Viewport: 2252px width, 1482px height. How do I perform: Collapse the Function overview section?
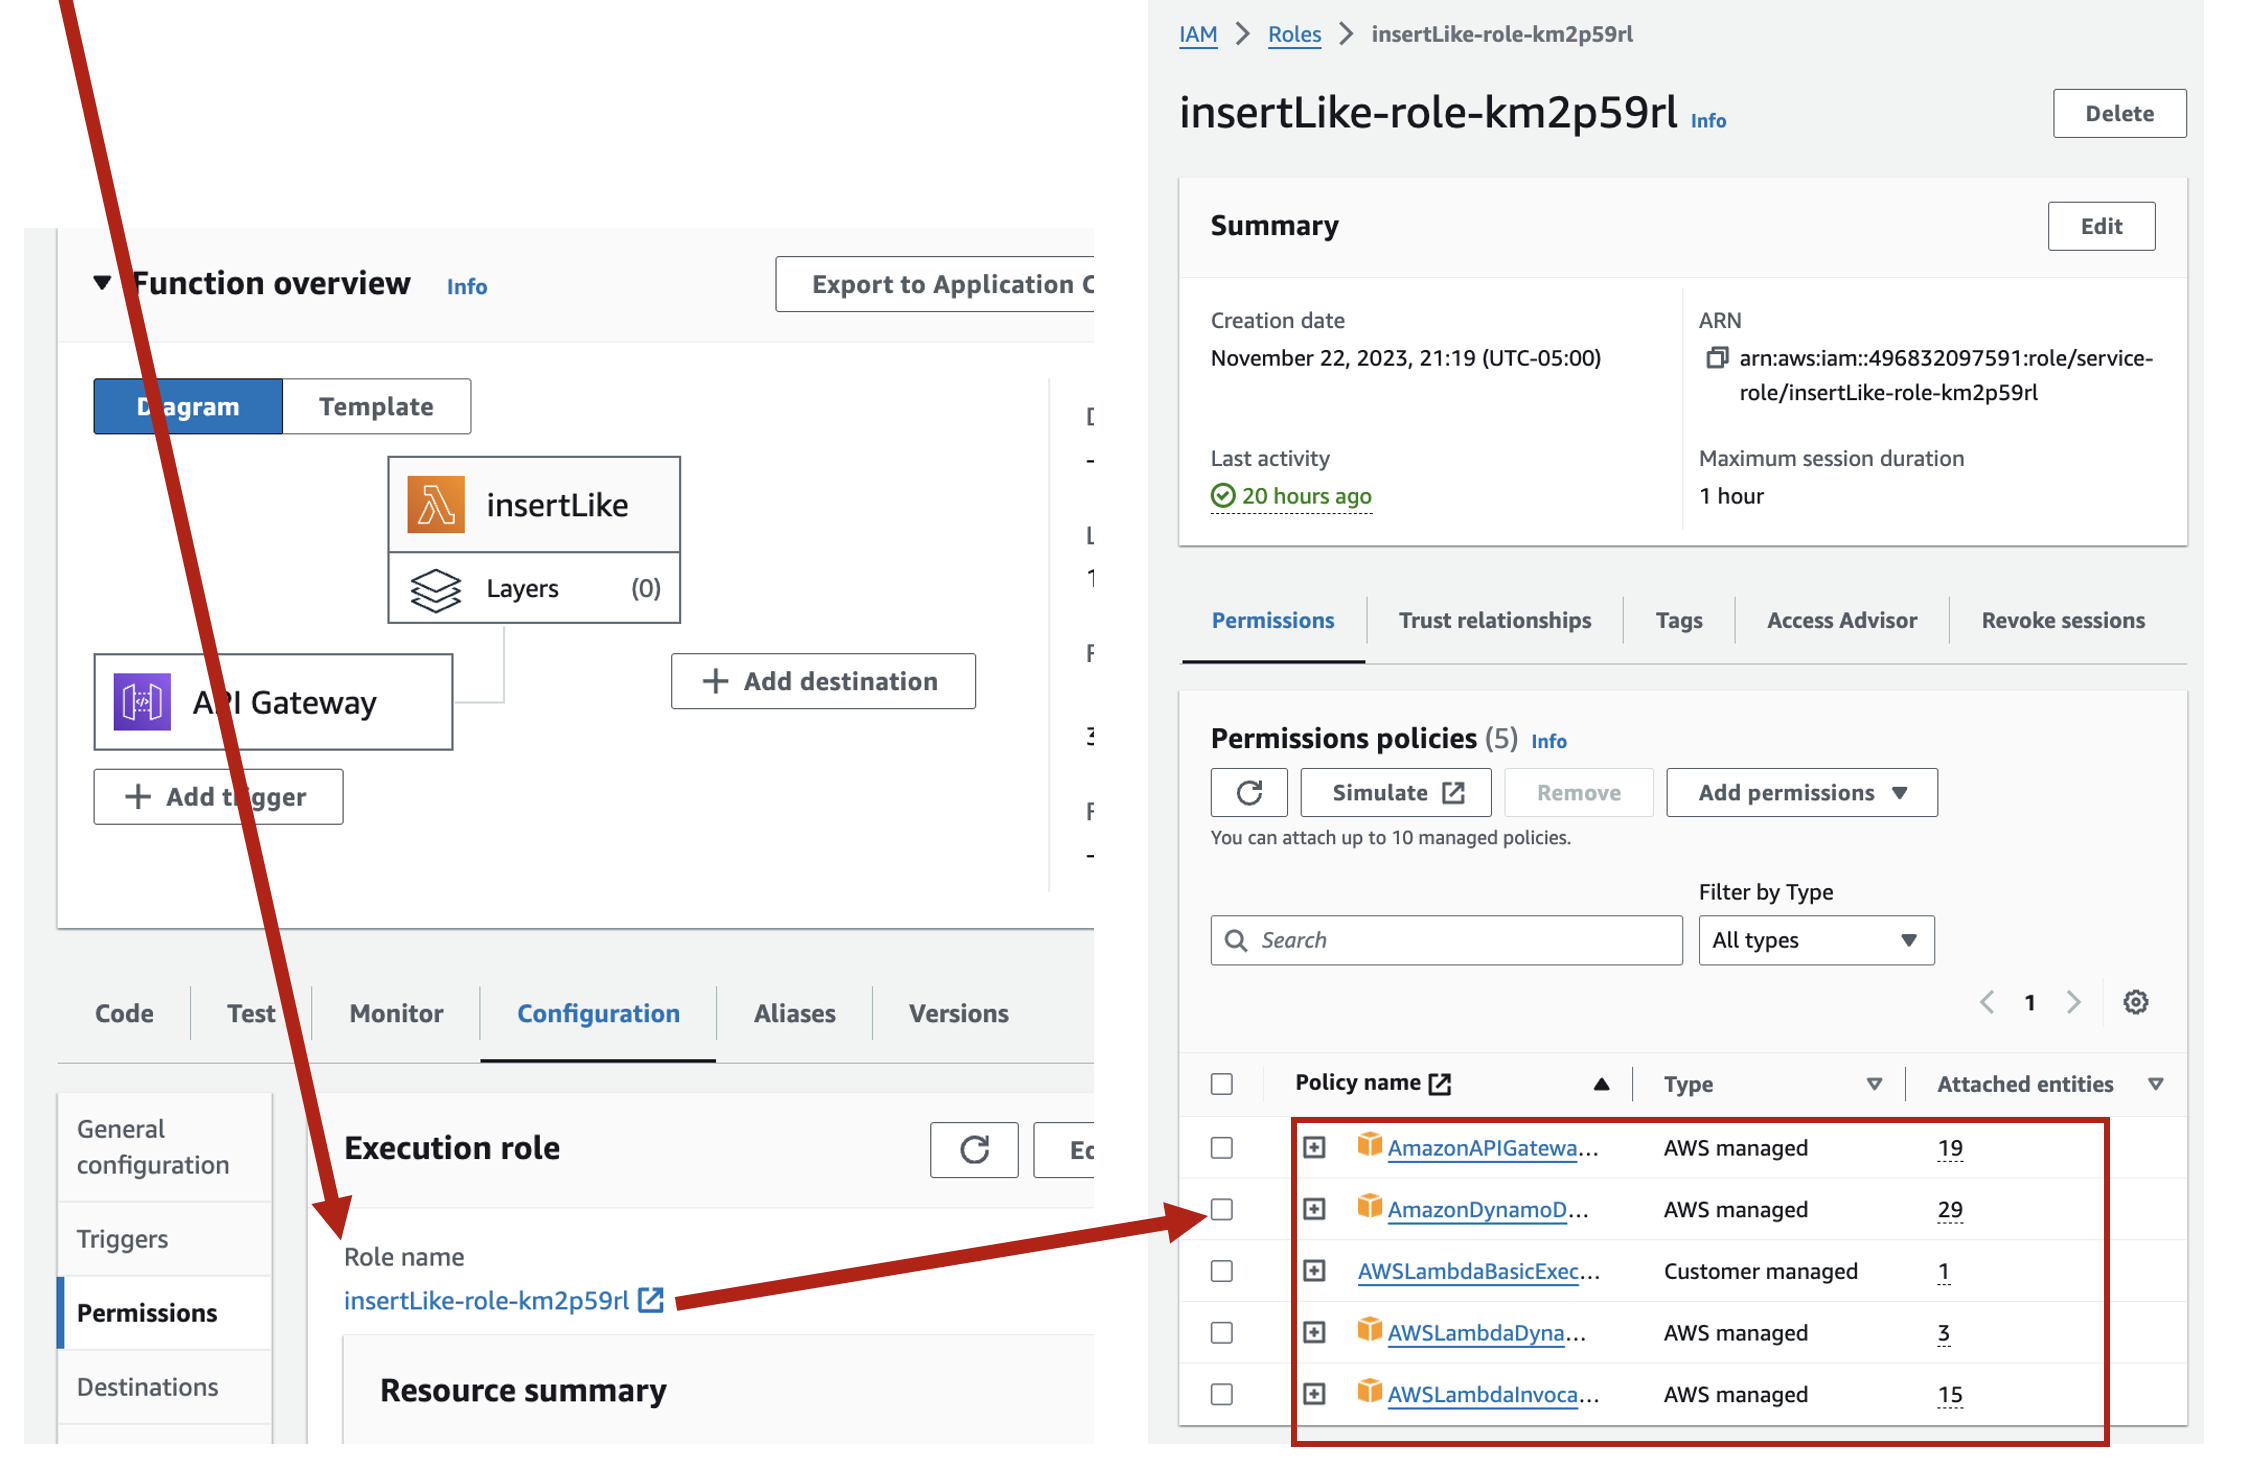(102, 283)
